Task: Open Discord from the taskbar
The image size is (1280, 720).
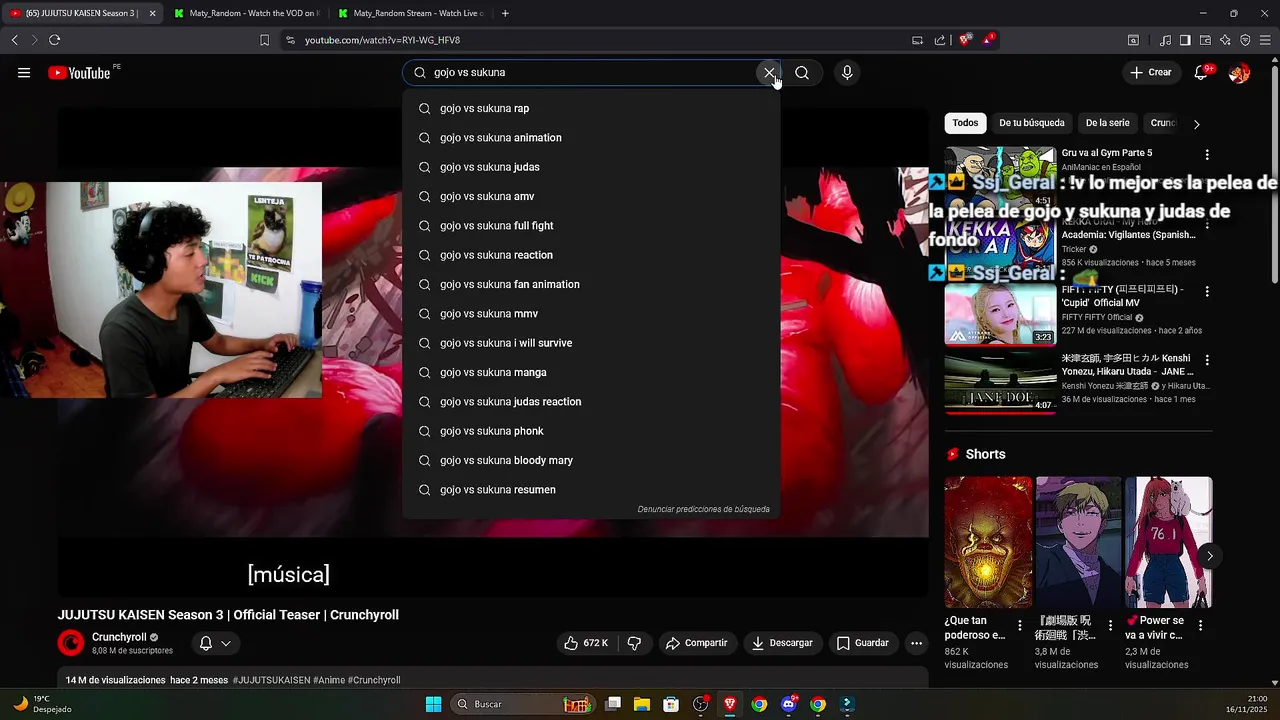Action: coord(789,704)
